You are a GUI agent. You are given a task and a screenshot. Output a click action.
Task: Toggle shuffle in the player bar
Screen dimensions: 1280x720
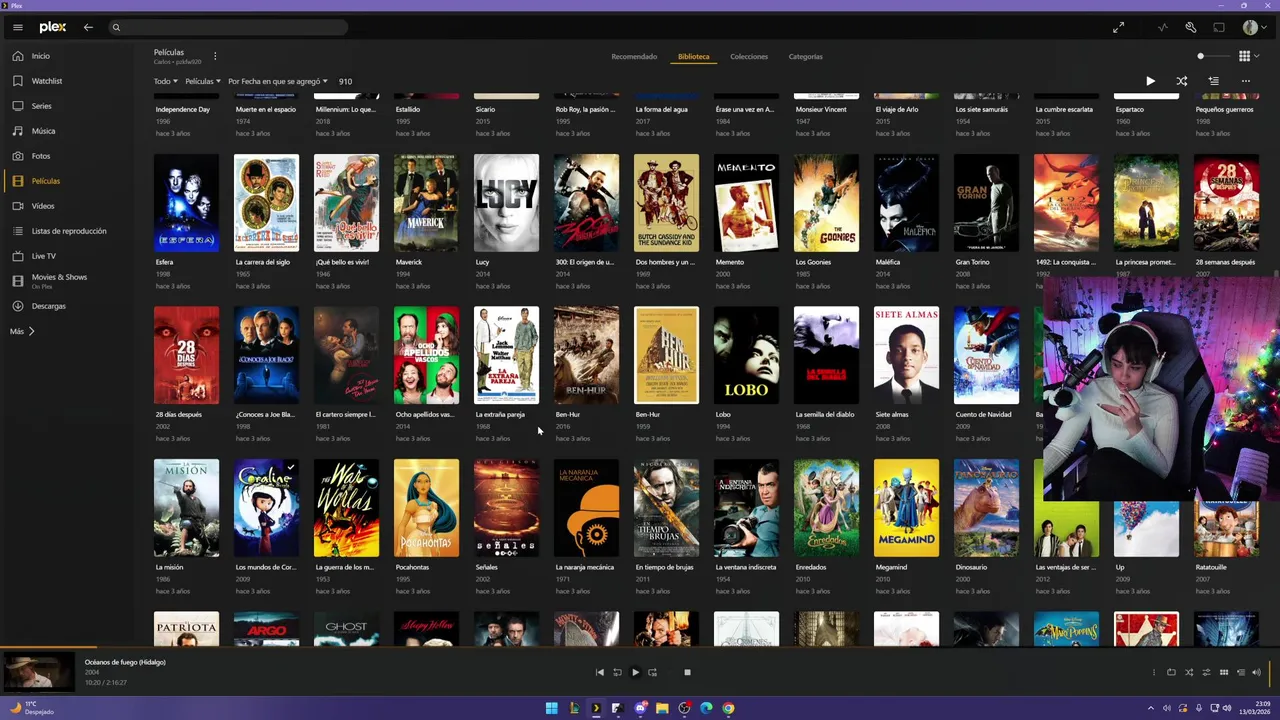[1189, 672]
